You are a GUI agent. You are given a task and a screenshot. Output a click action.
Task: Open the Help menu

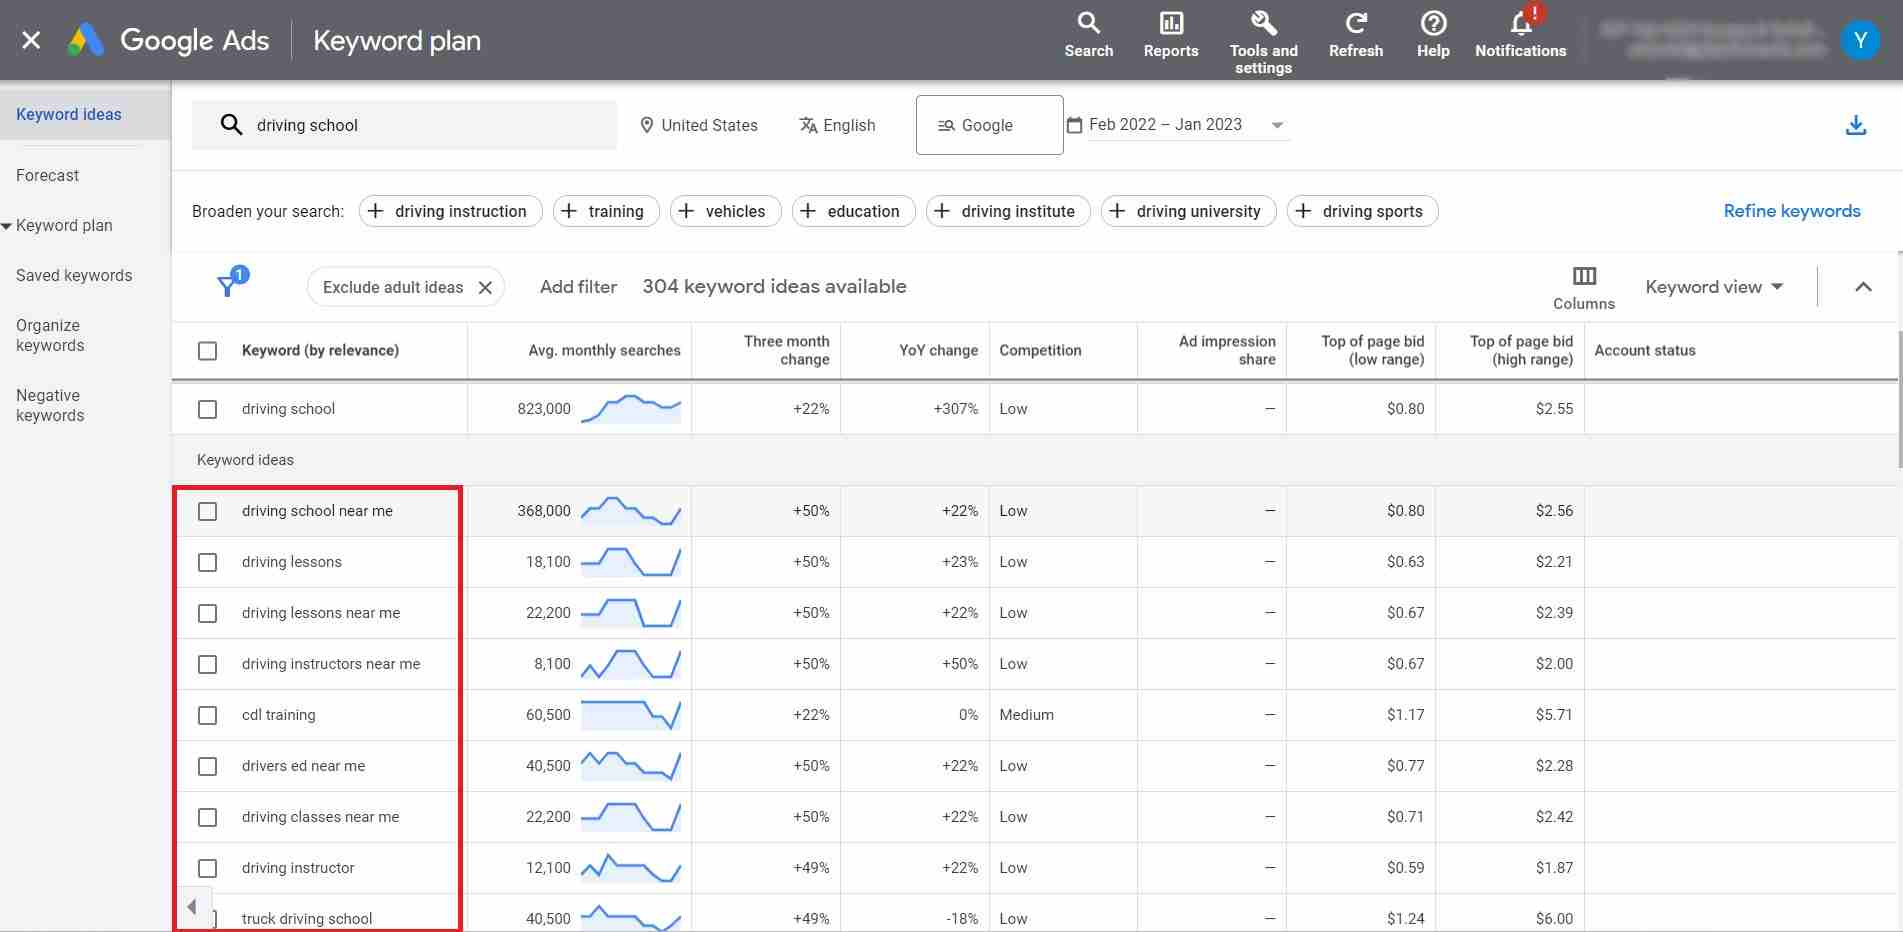[1432, 35]
